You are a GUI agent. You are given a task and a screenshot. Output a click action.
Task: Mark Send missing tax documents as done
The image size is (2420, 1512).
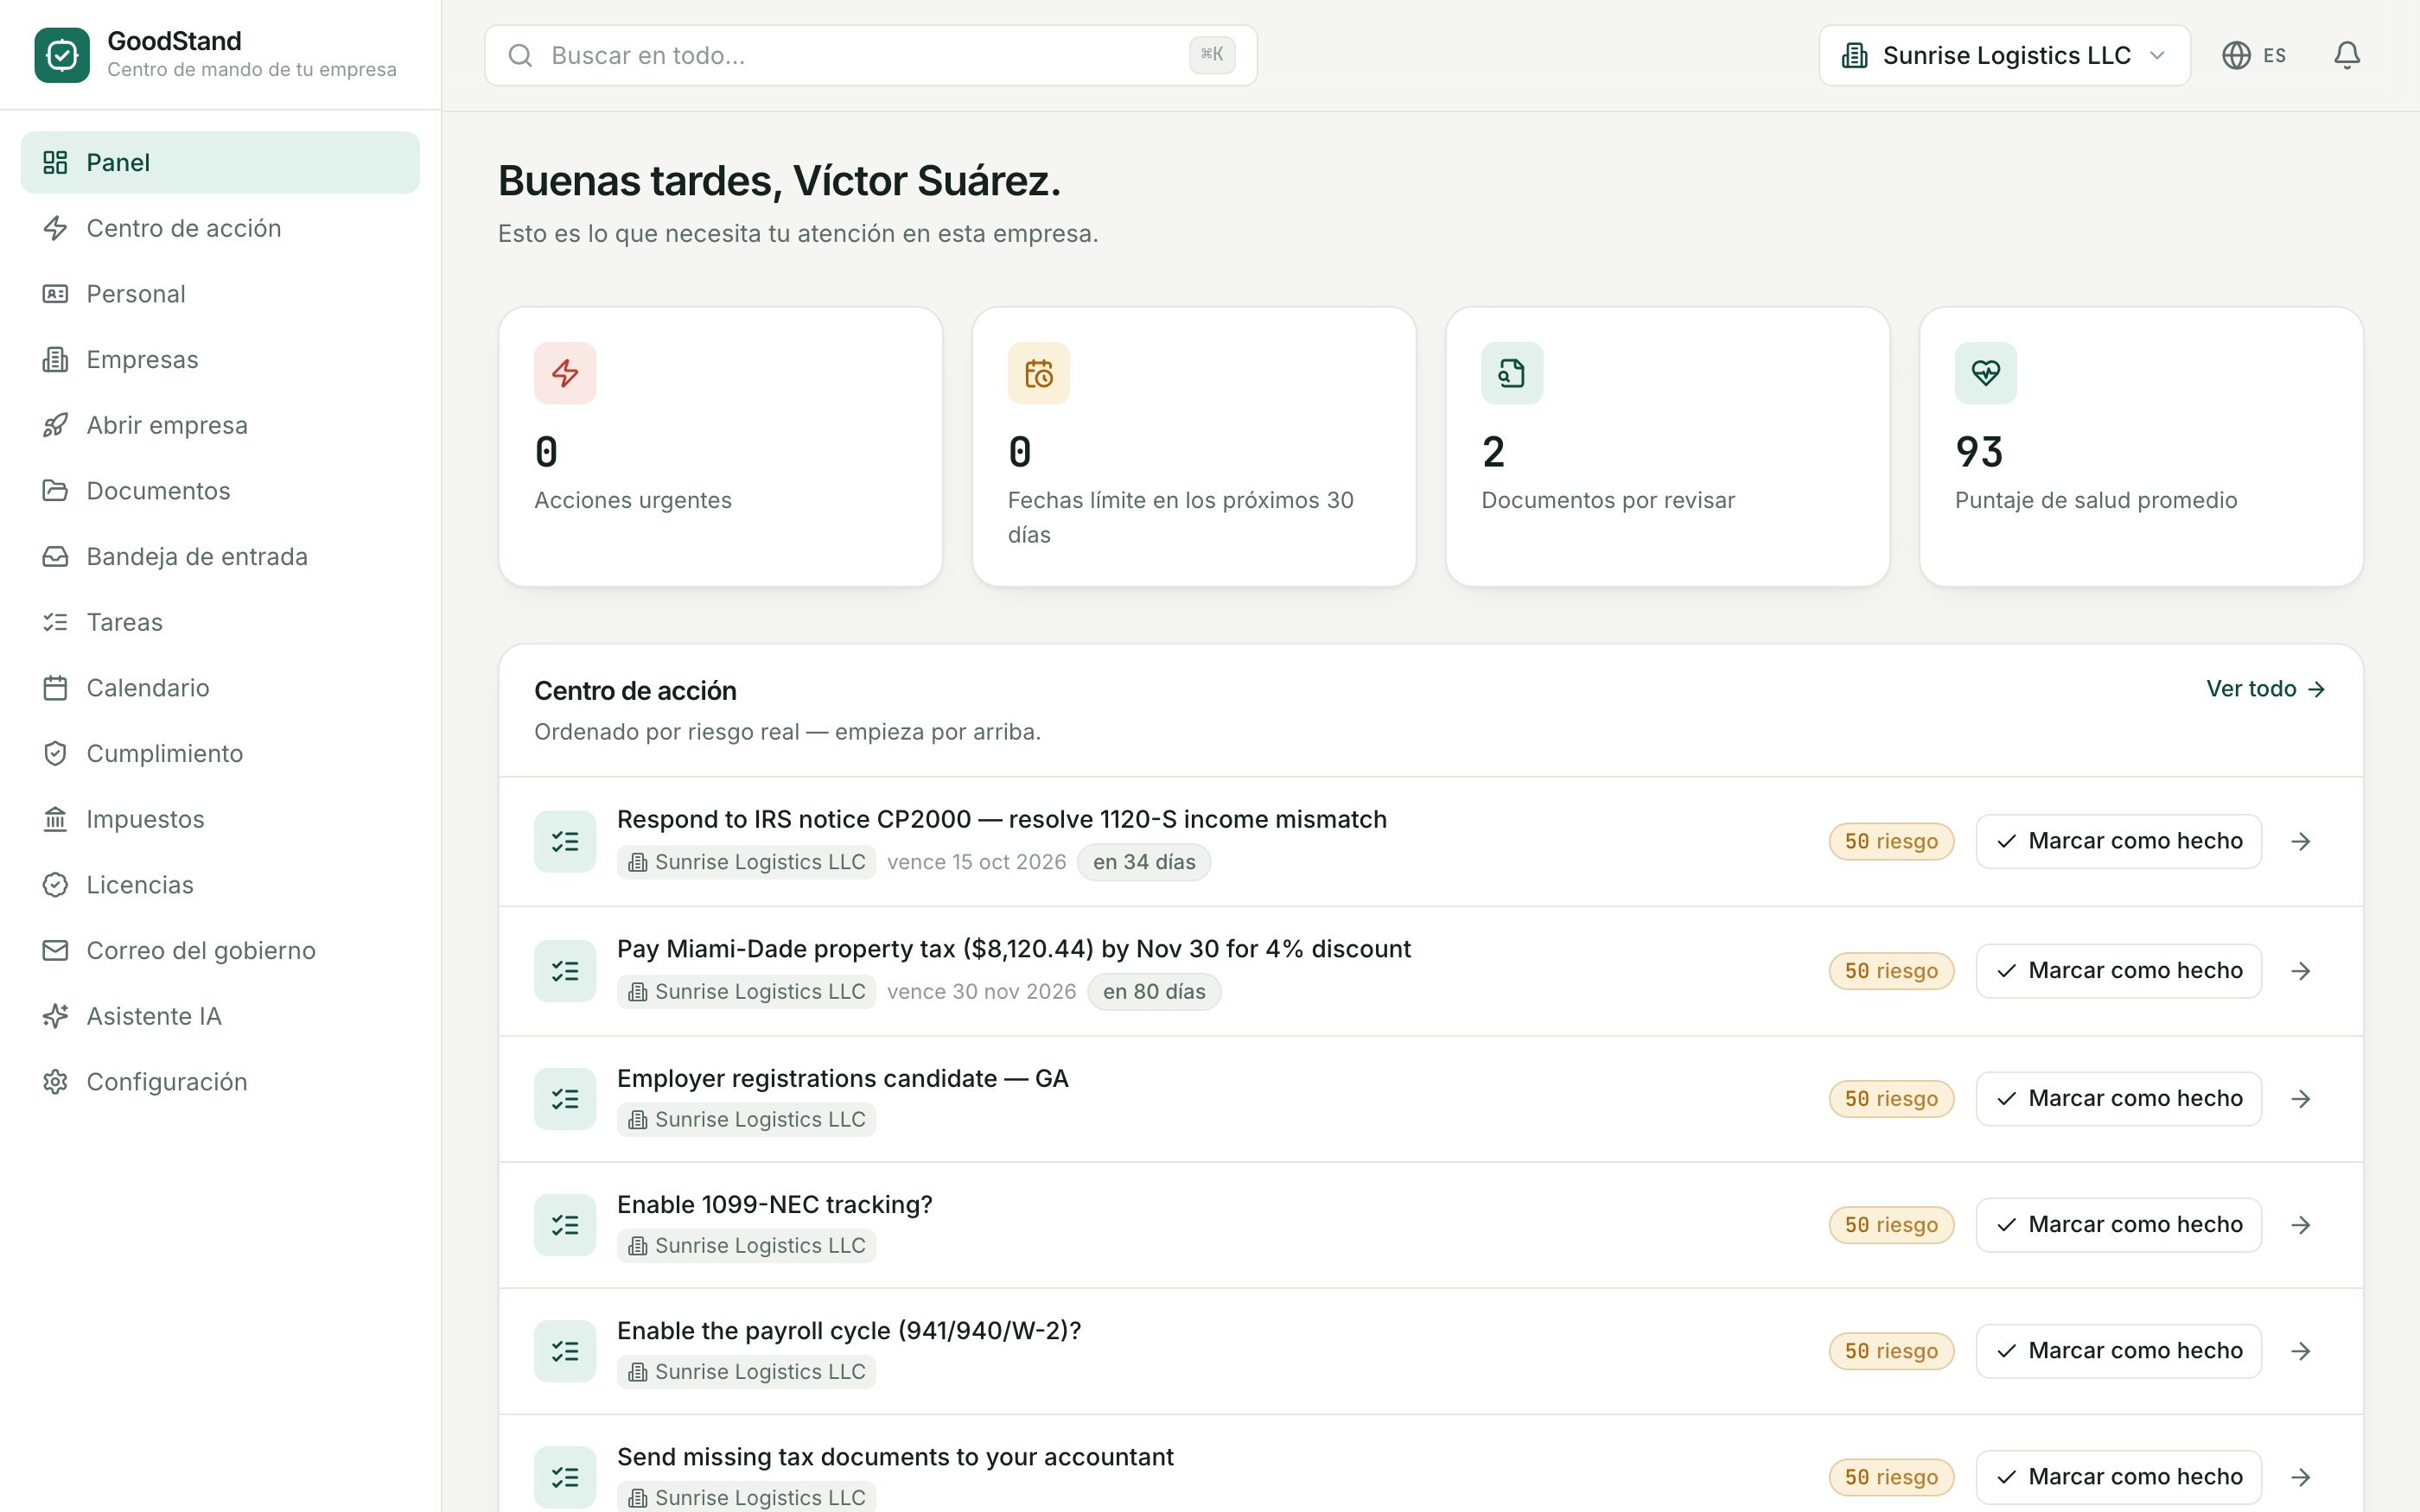click(x=2118, y=1477)
